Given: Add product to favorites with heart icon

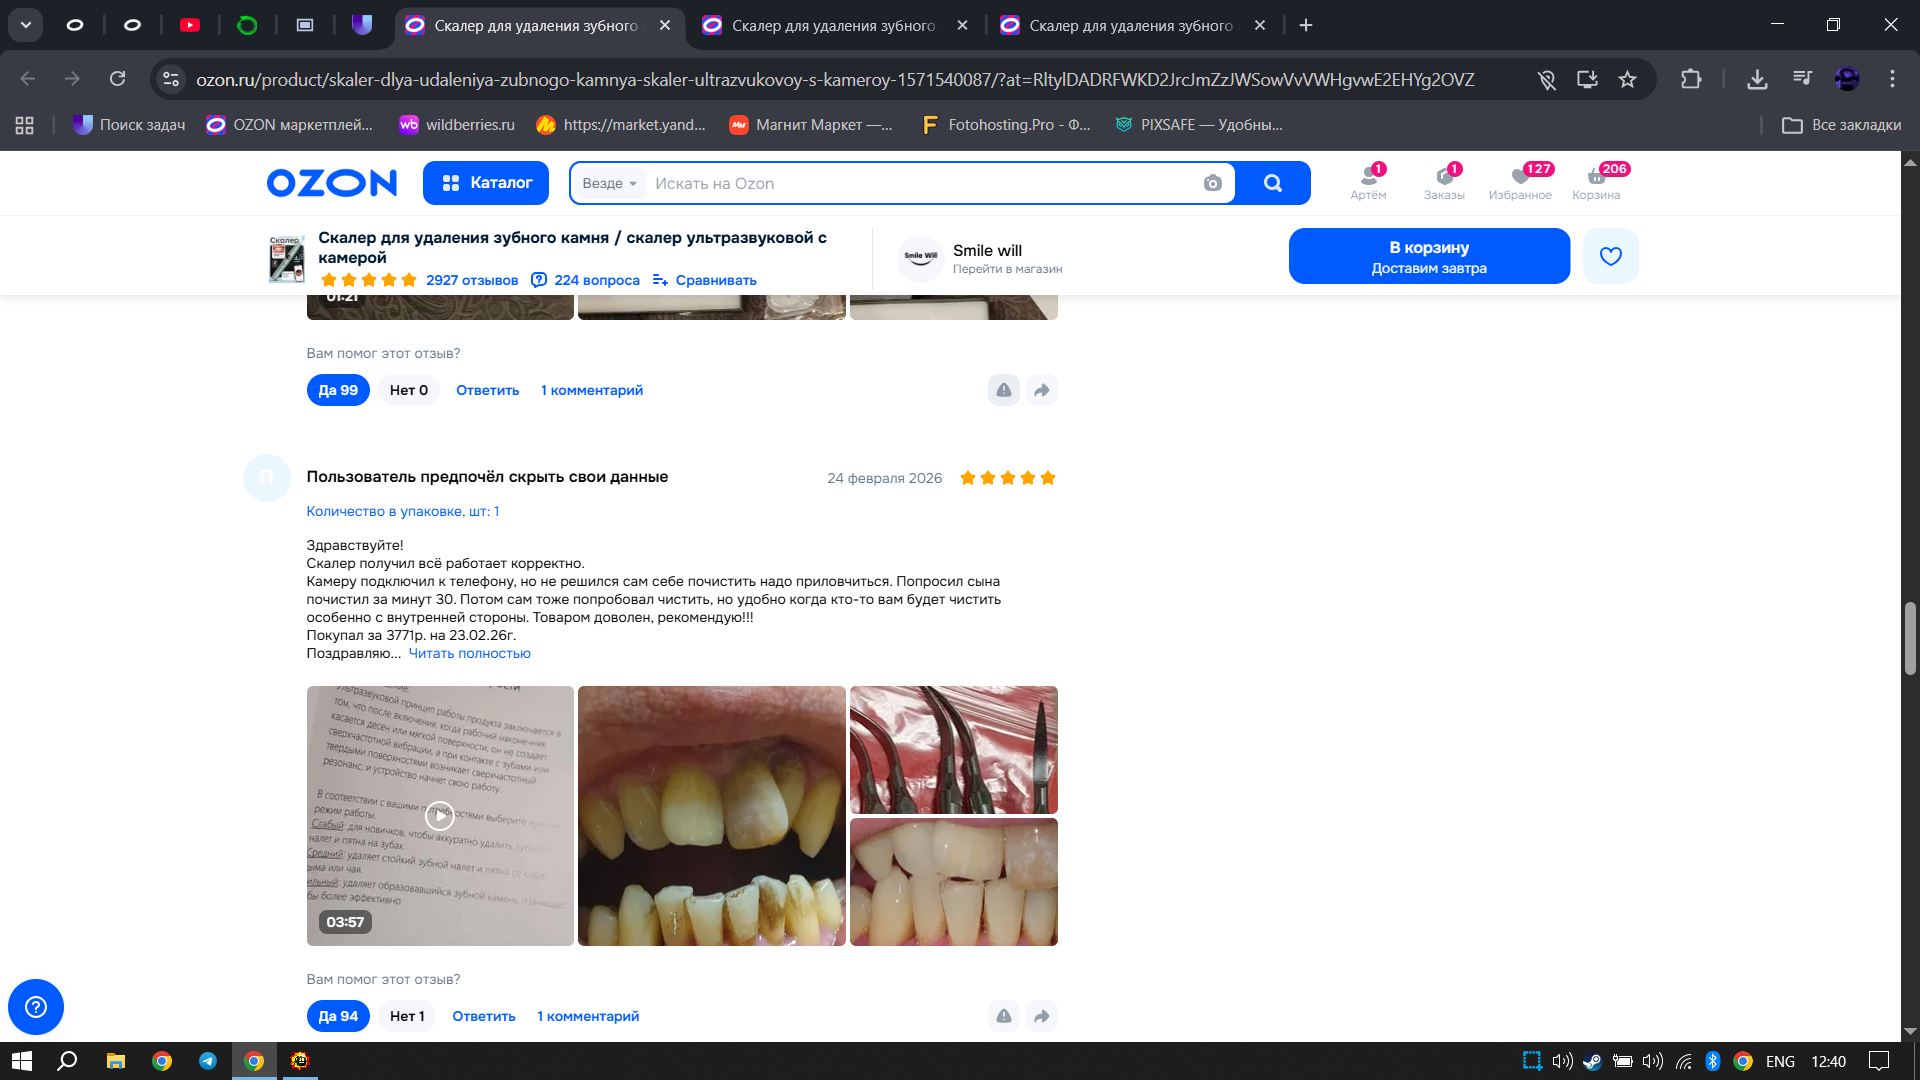Looking at the screenshot, I should point(1610,256).
